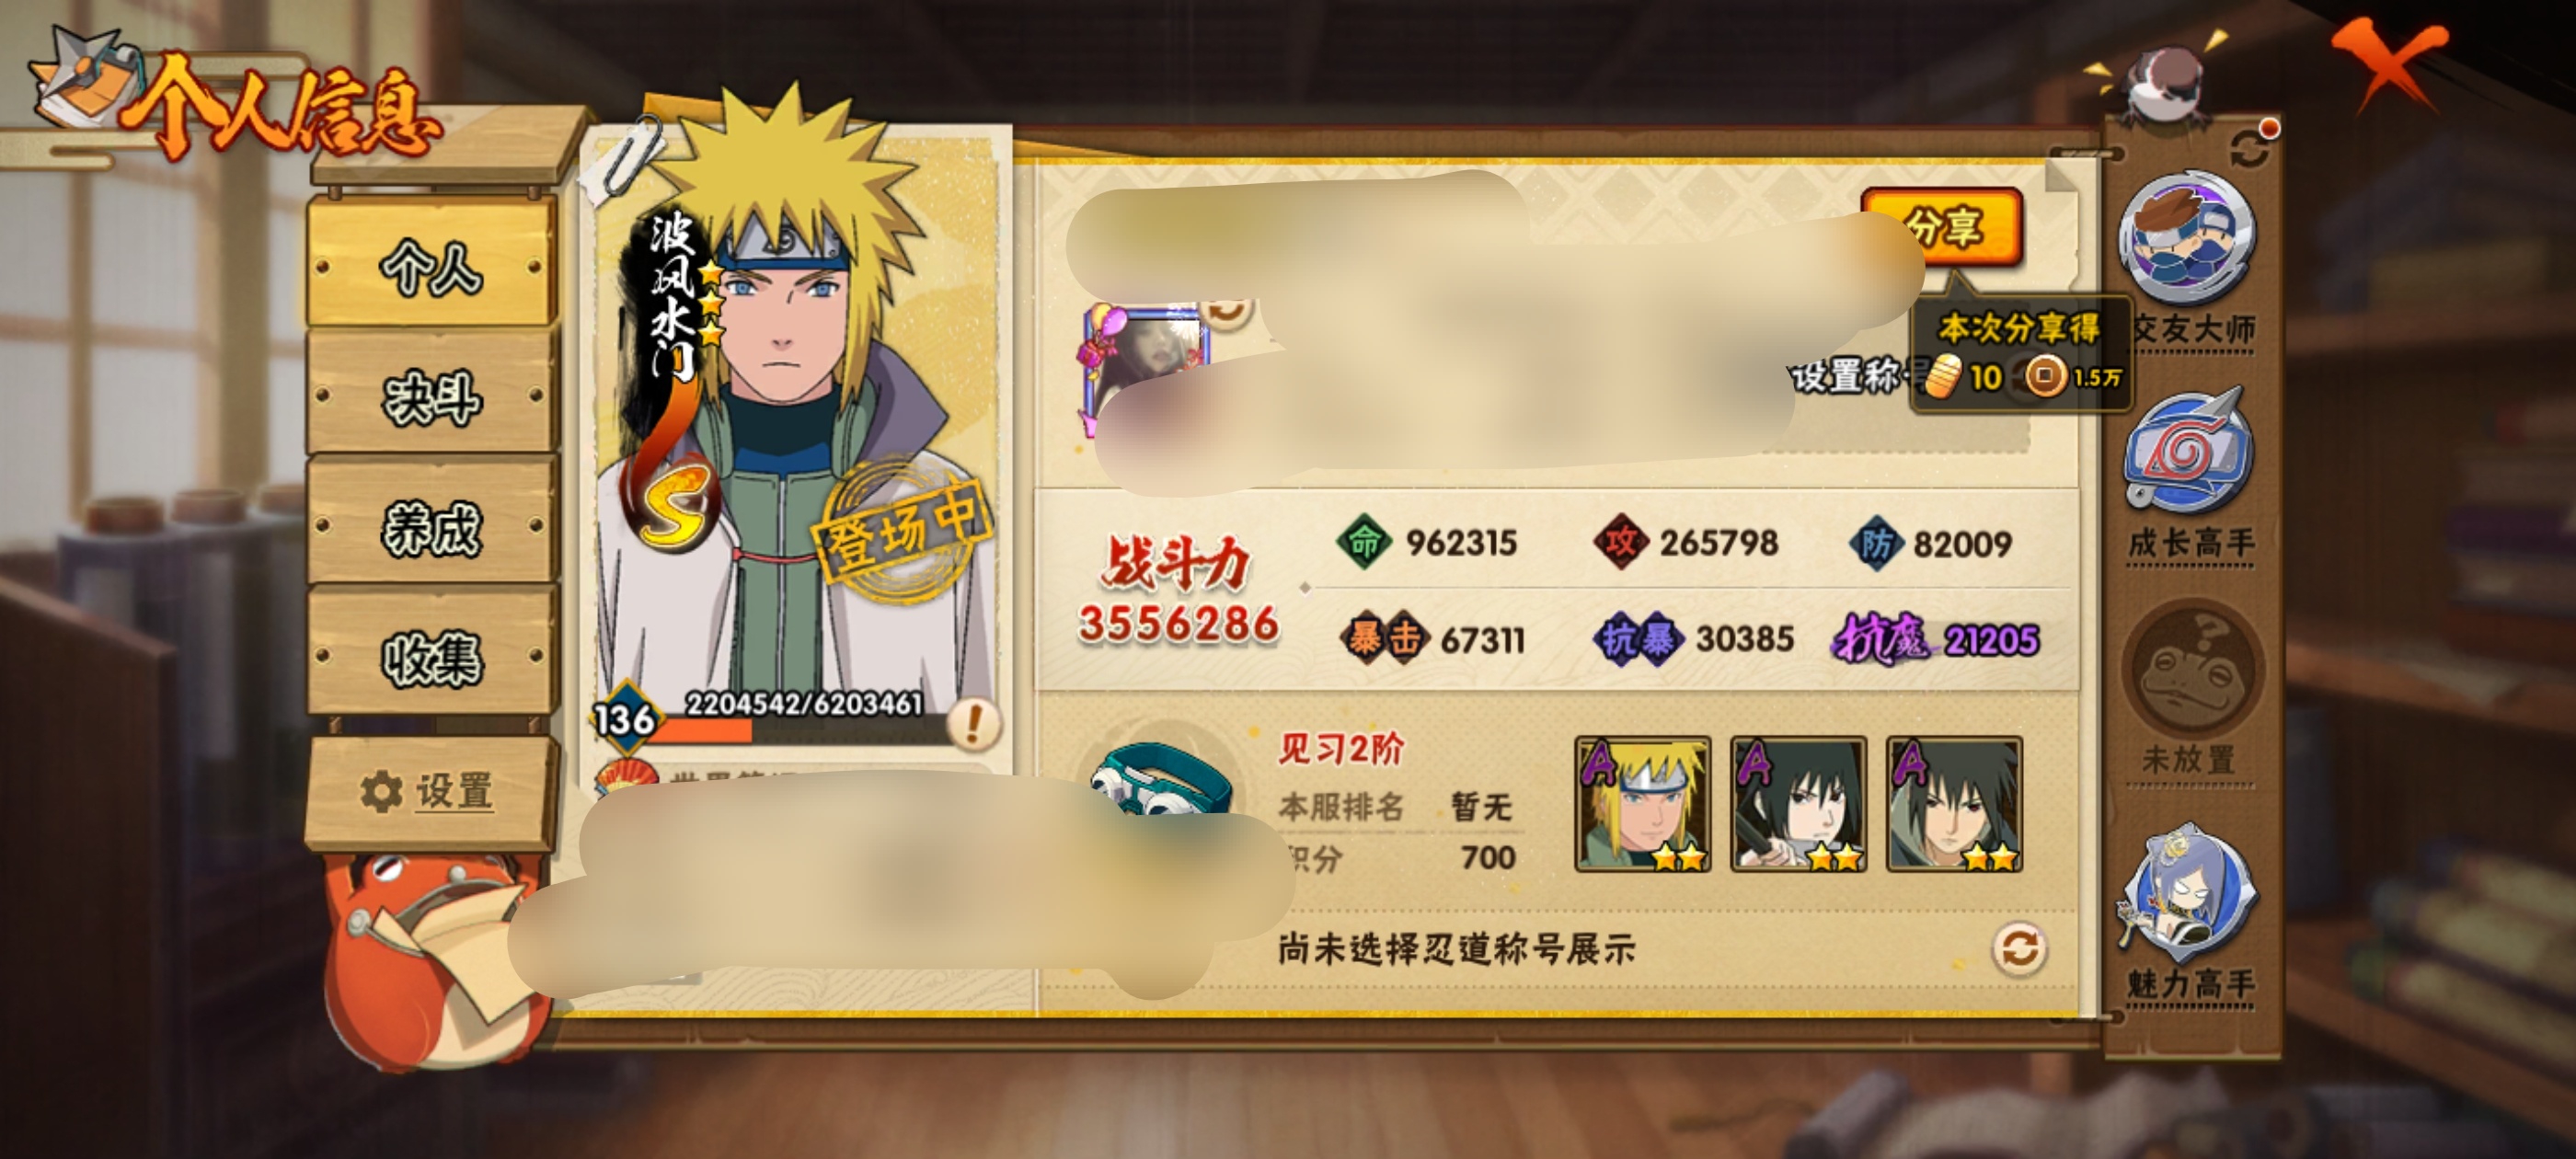
Task: Click the orange 分享 share button
Action: (1942, 227)
